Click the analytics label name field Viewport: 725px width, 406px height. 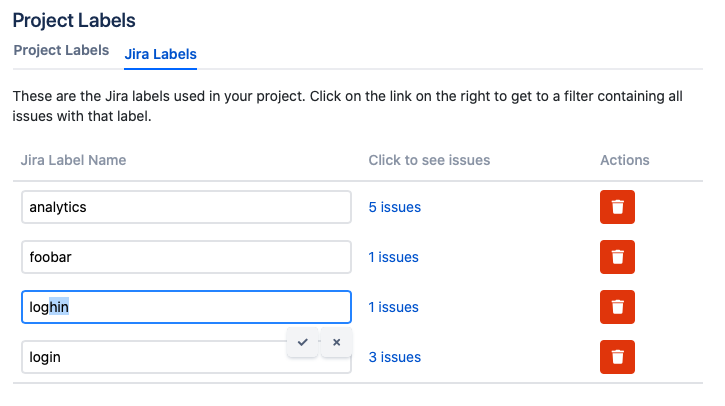click(x=186, y=207)
